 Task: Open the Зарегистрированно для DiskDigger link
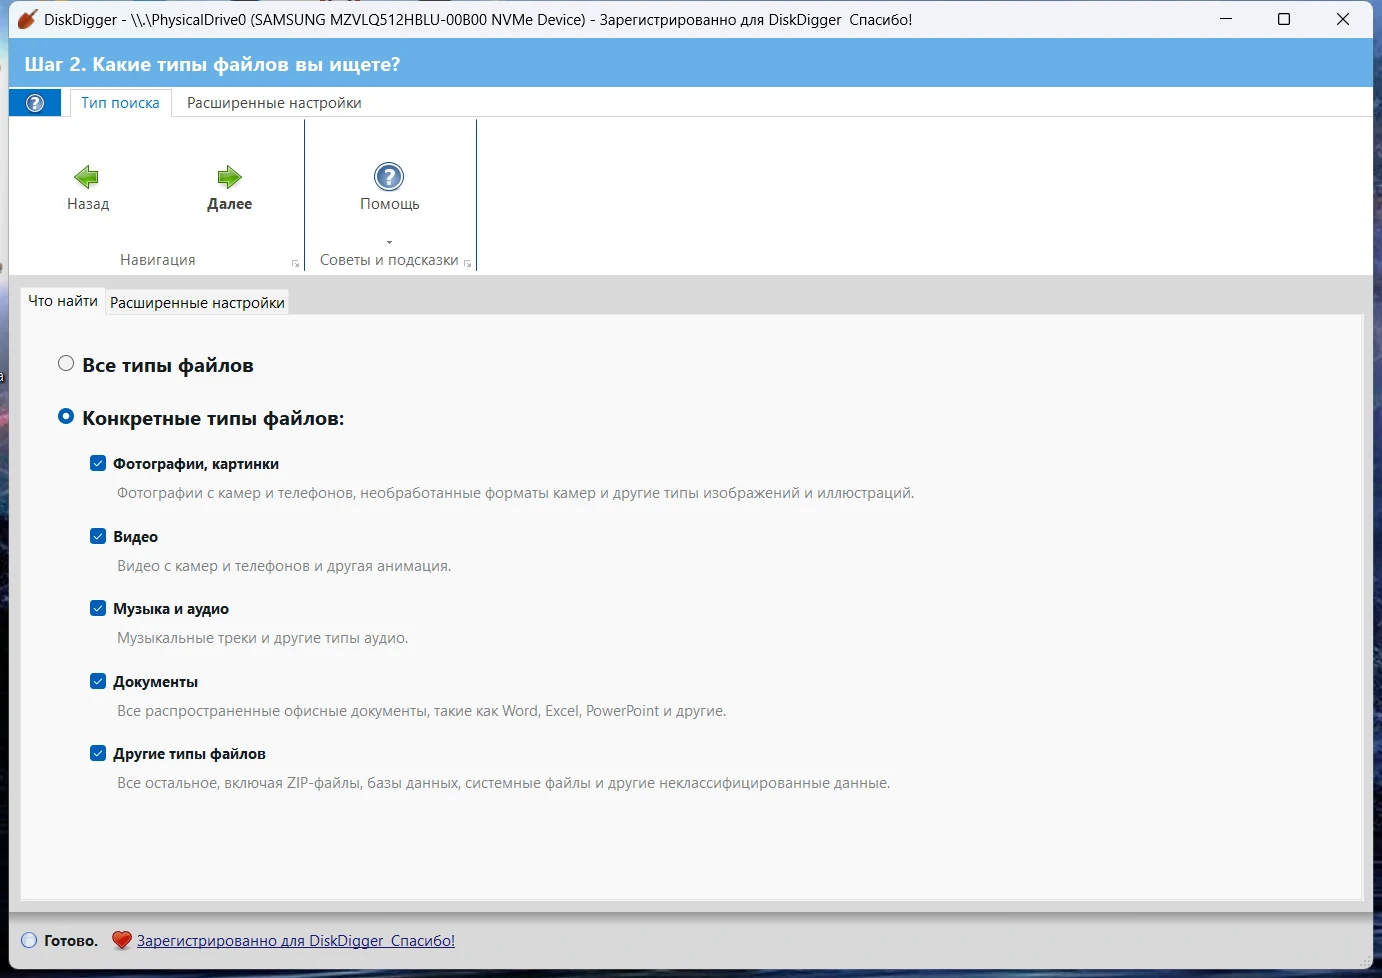click(x=295, y=940)
